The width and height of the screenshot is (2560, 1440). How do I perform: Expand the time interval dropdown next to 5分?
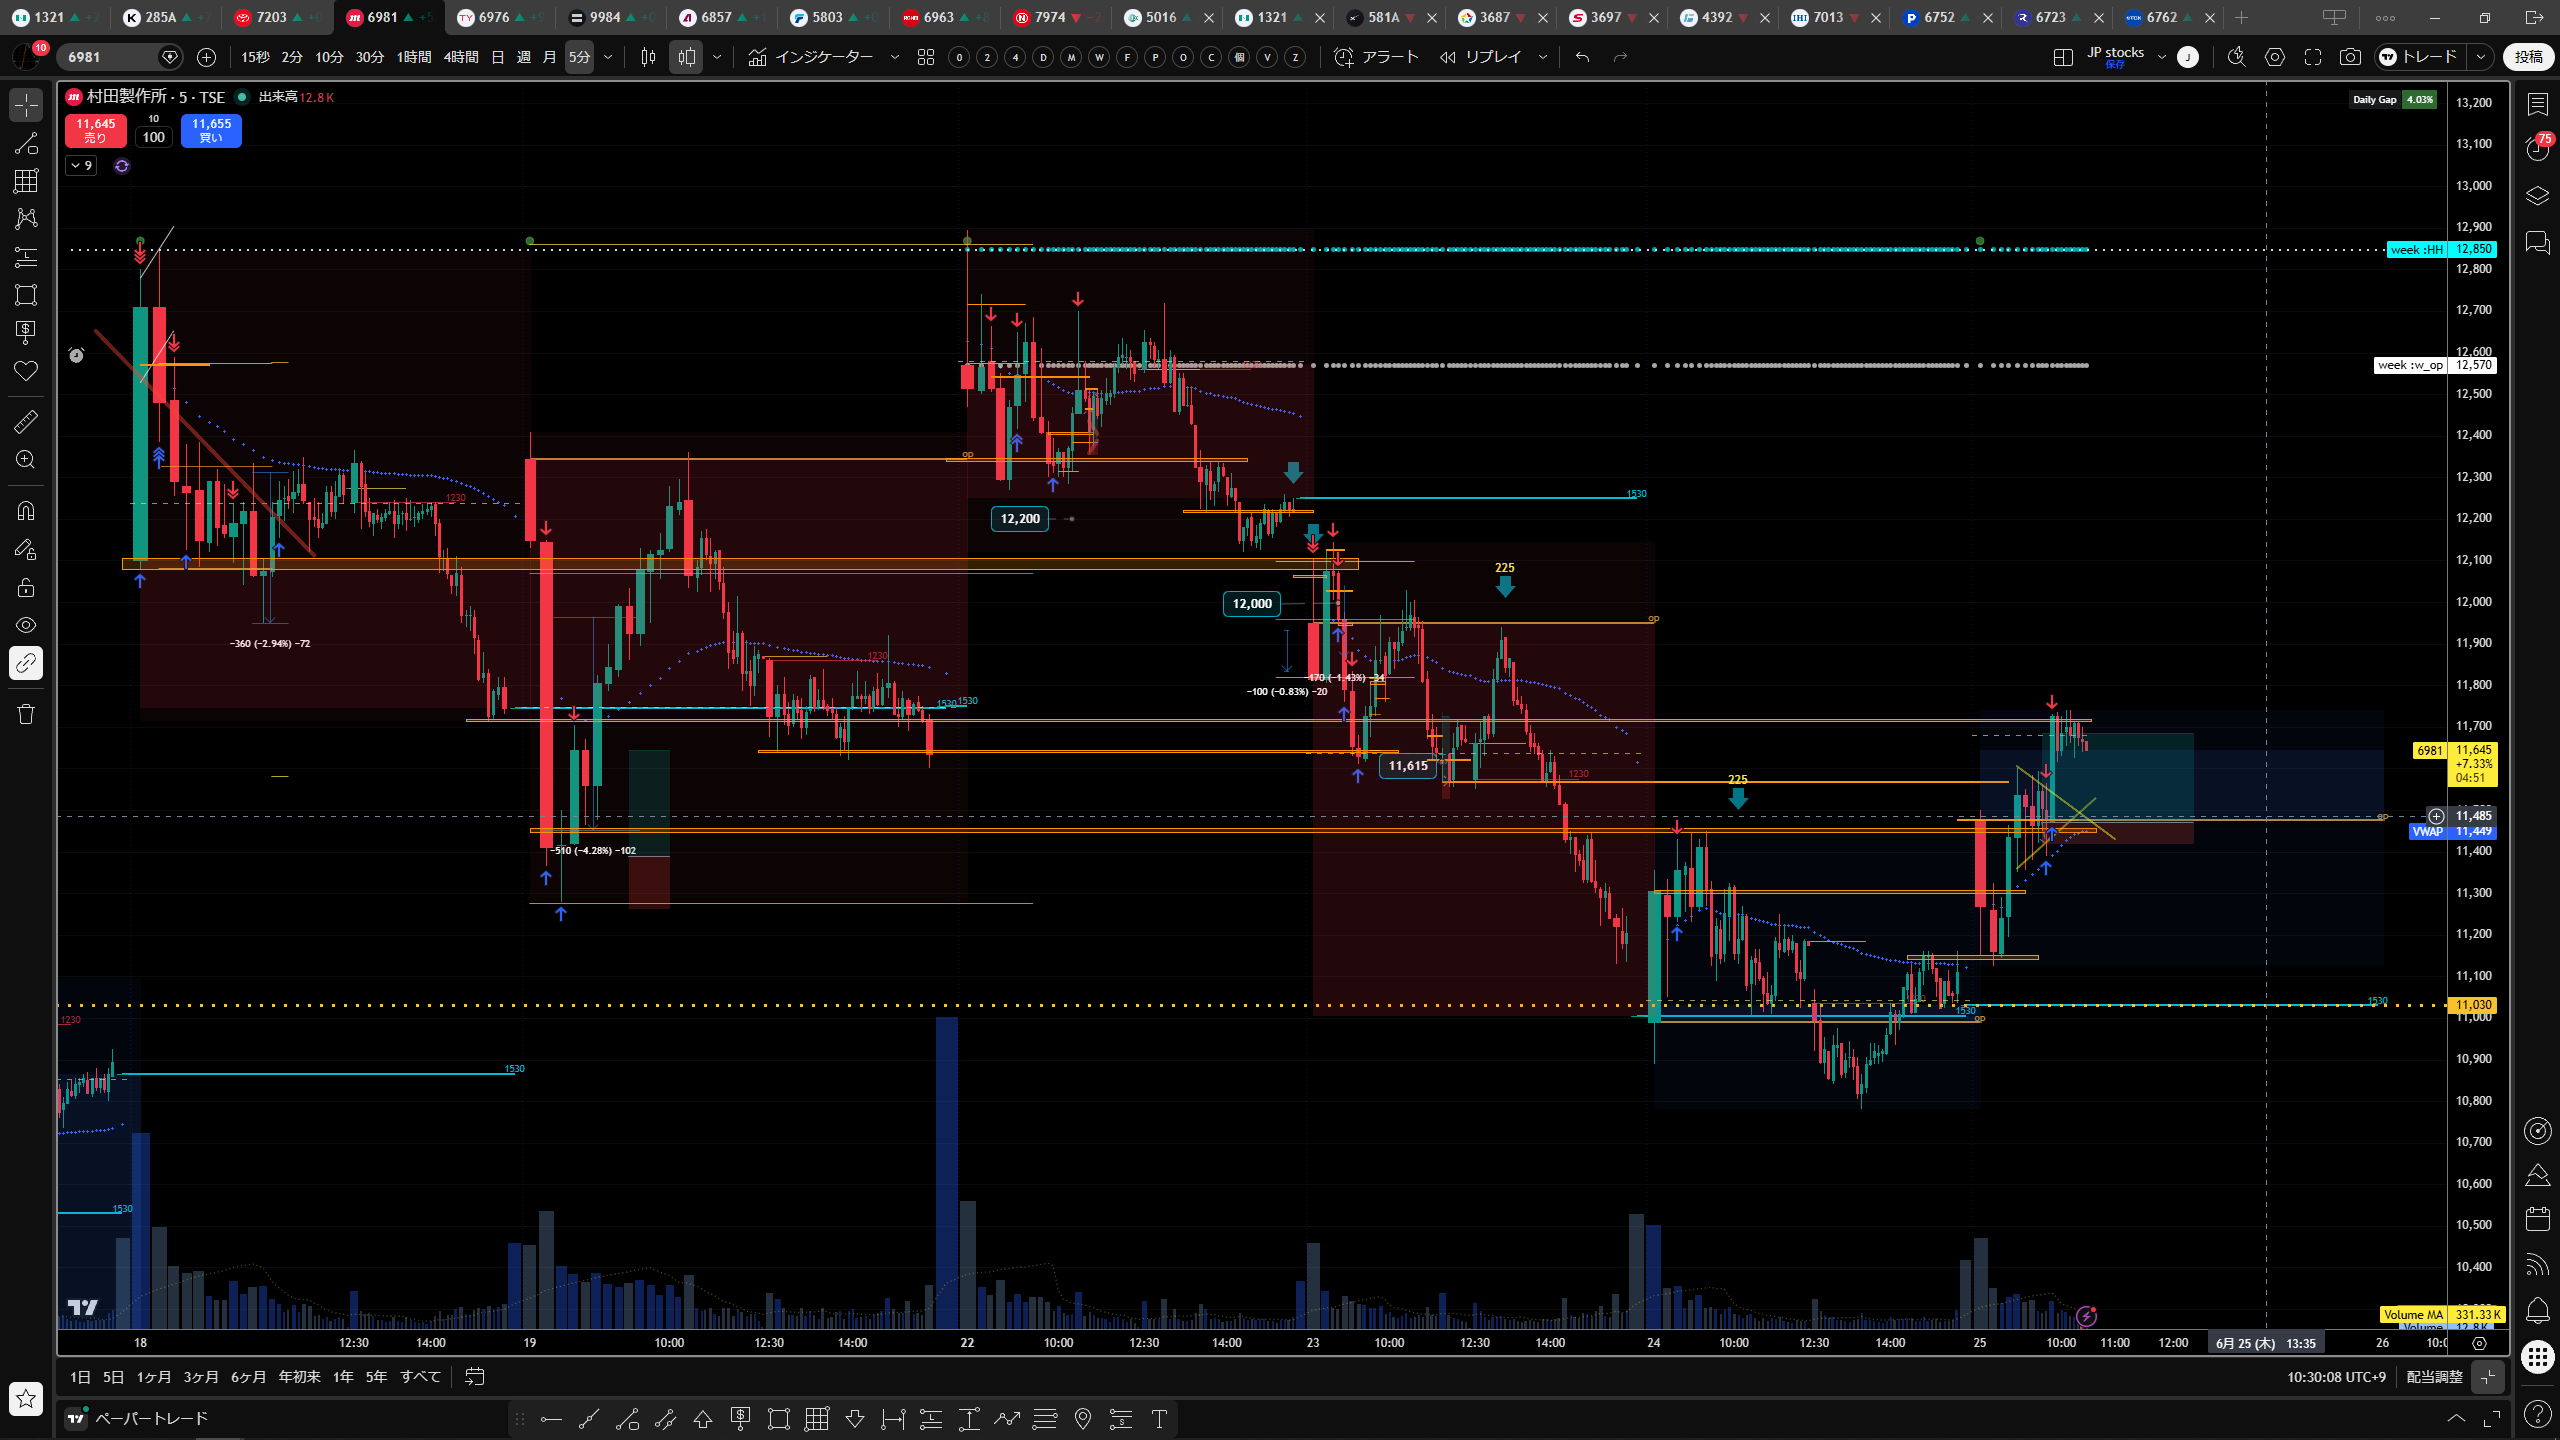click(608, 57)
